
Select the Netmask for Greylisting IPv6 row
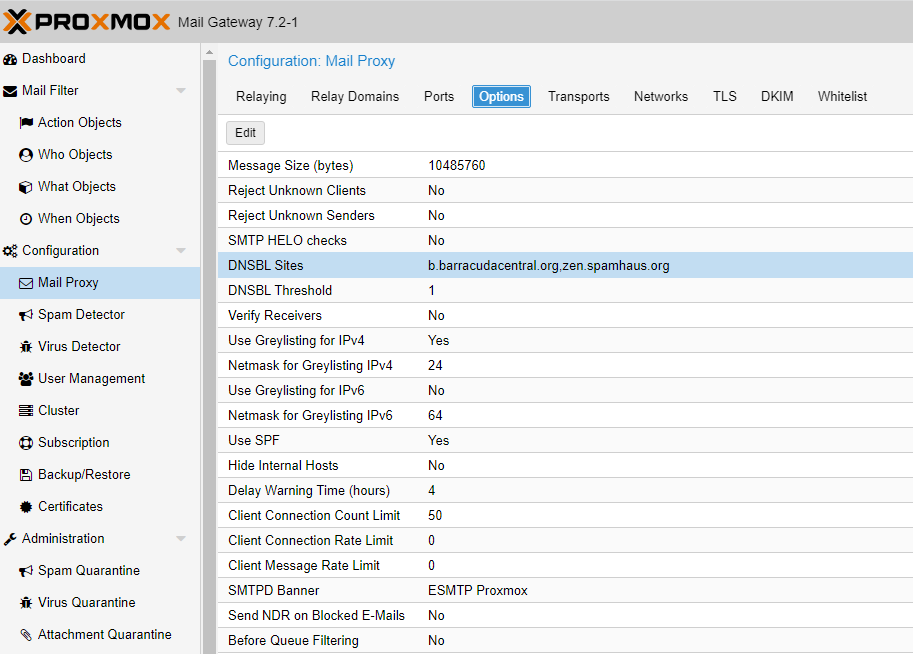point(565,416)
